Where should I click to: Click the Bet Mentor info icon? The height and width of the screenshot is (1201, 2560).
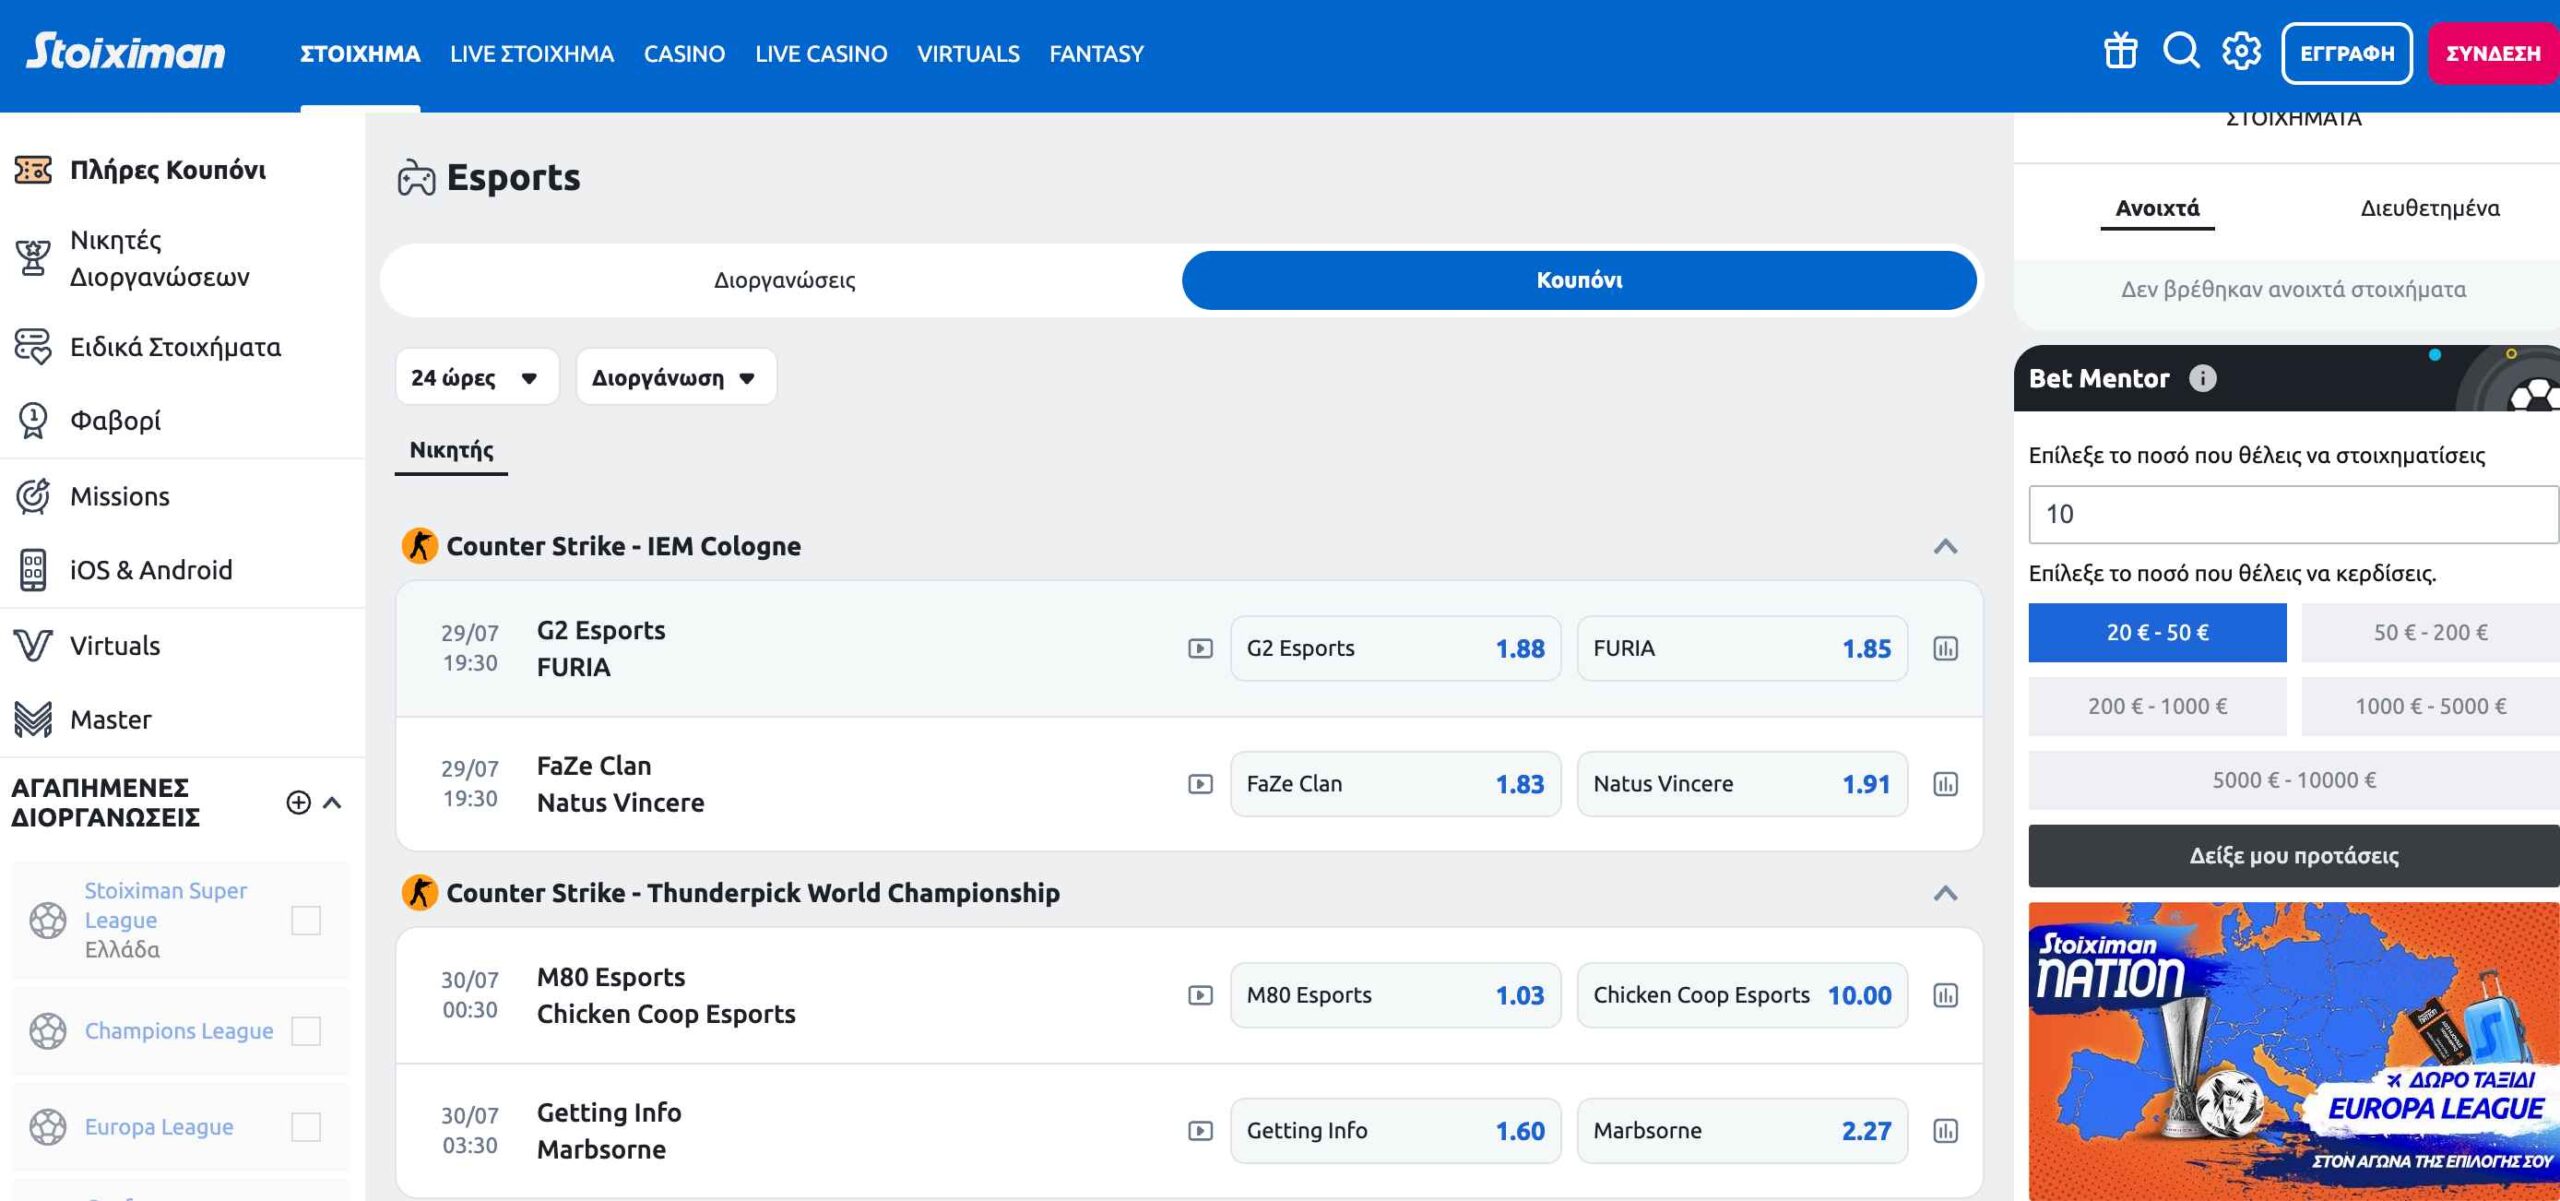pos(2202,378)
